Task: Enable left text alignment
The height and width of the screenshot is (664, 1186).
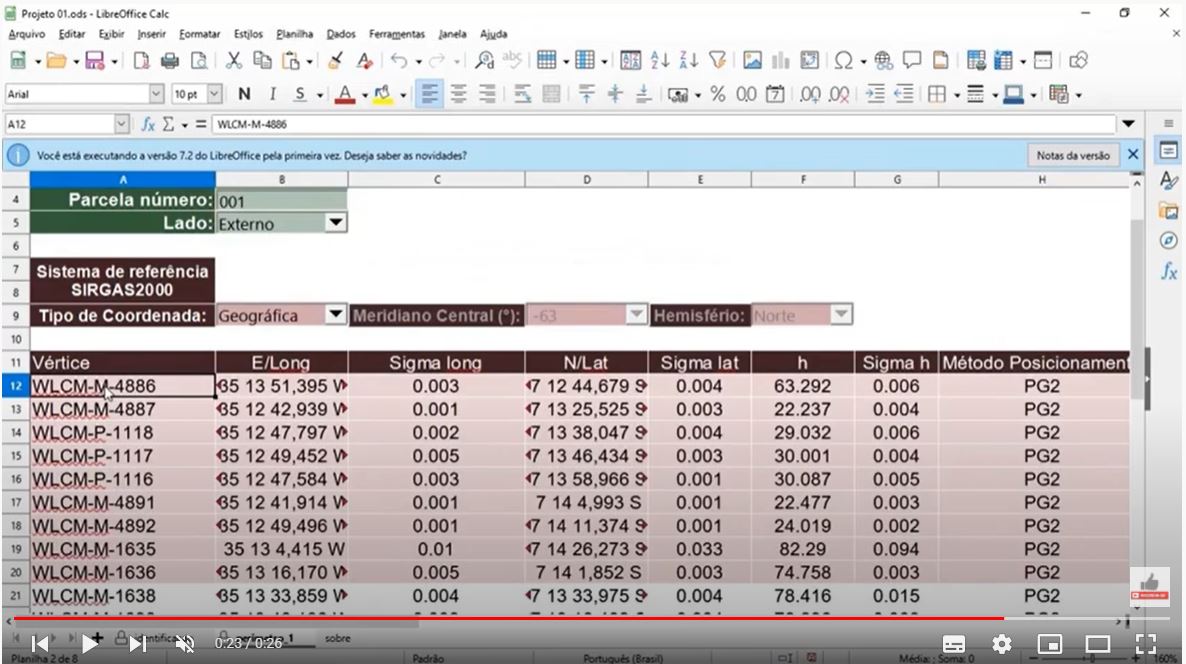Action: pyautogui.click(x=429, y=95)
